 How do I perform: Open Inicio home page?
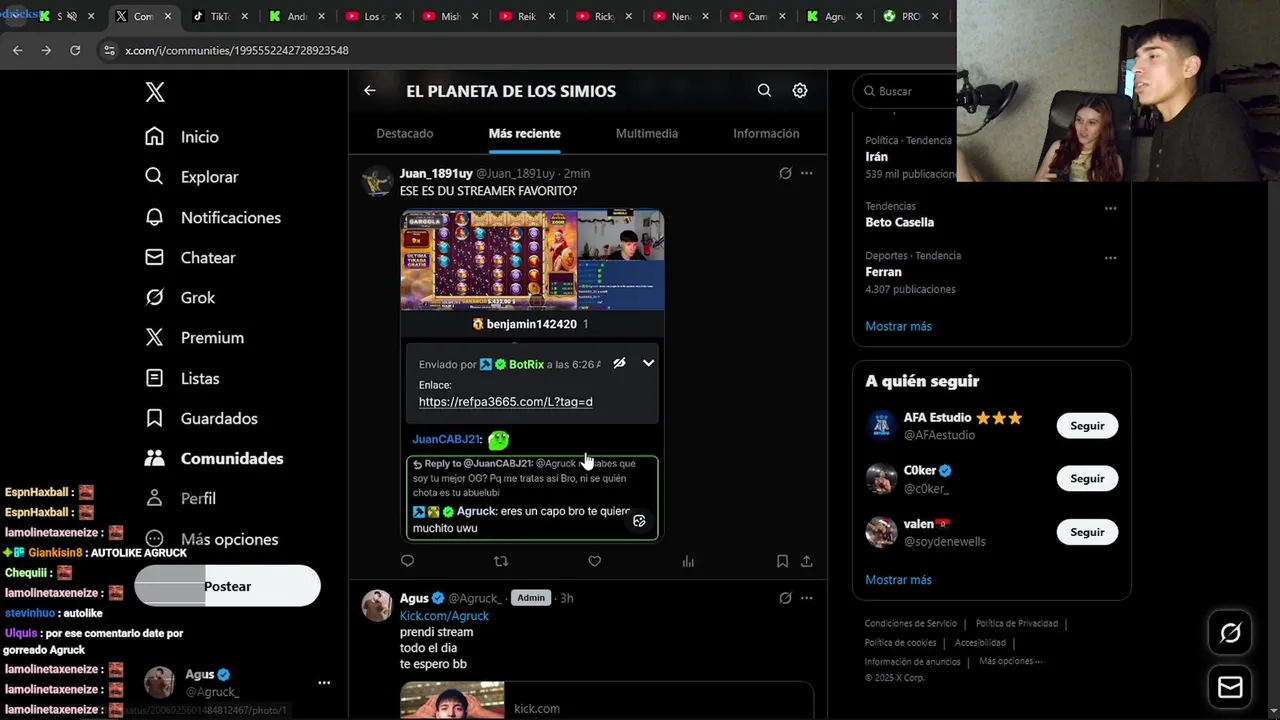point(181,137)
